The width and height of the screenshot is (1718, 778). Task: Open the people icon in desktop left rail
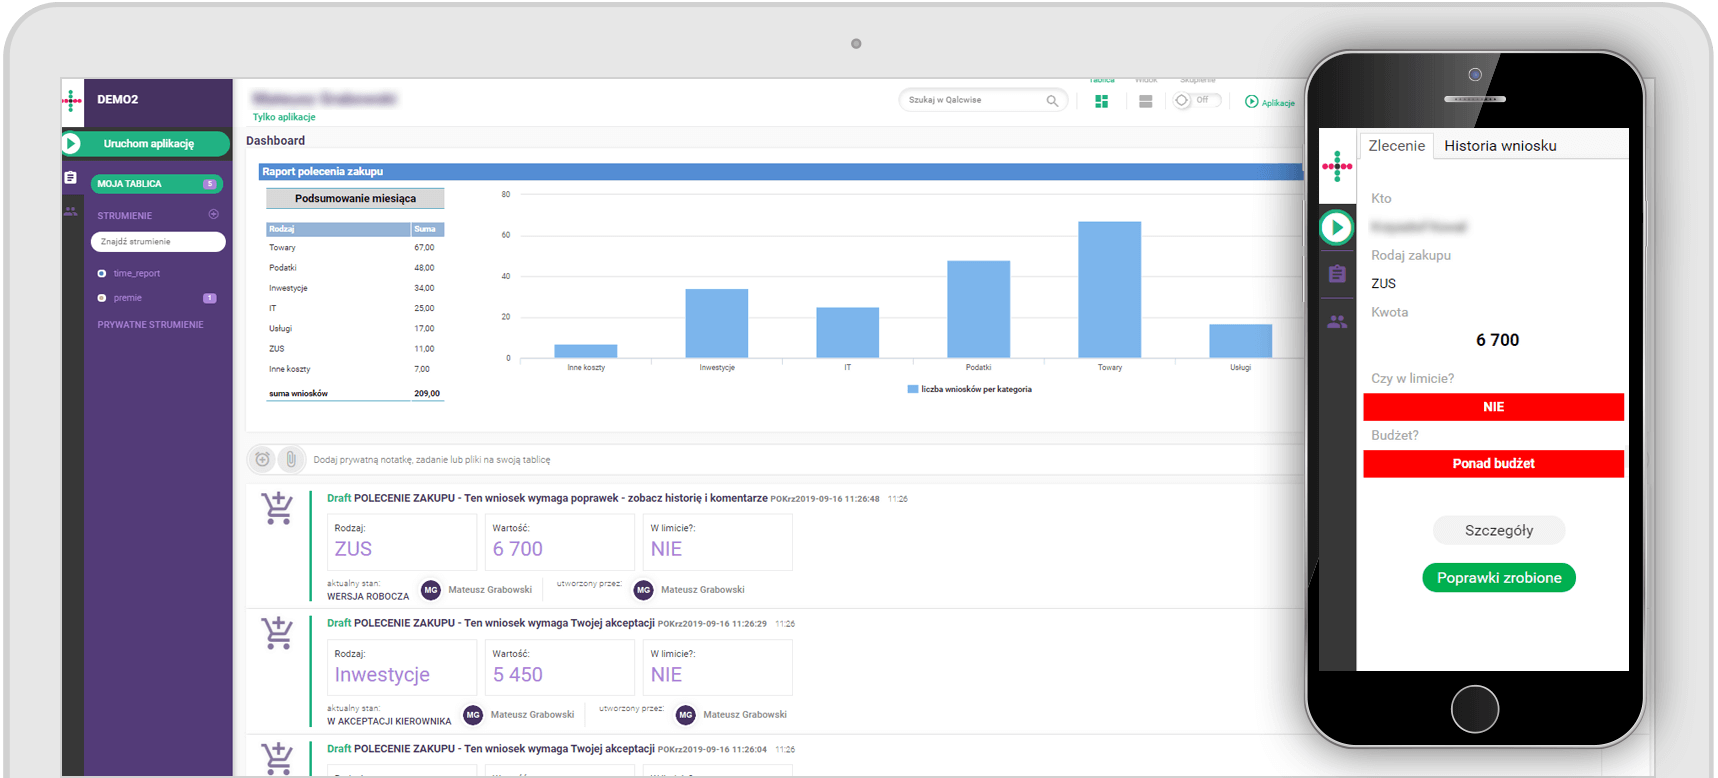pyautogui.click(x=70, y=211)
